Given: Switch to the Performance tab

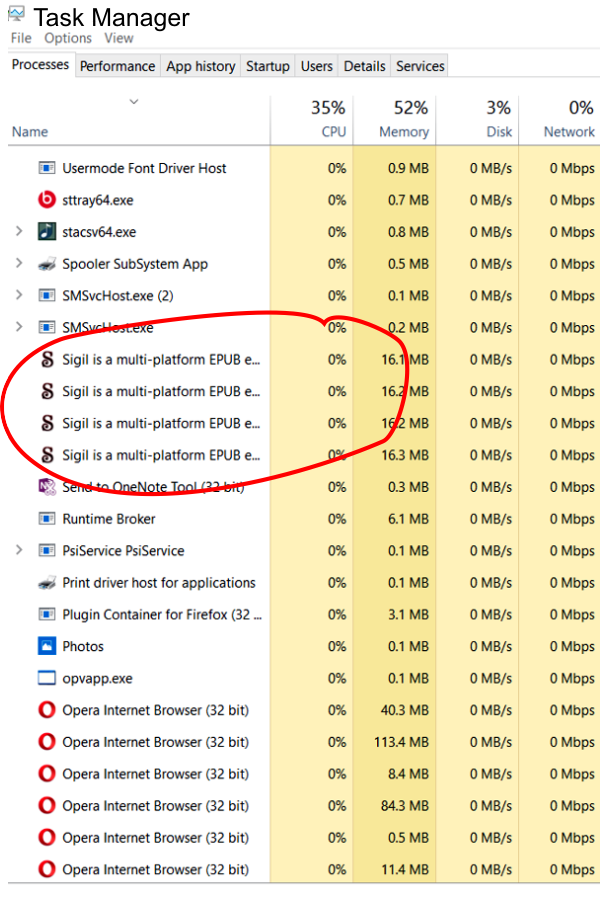Looking at the screenshot, I should 118,67.
